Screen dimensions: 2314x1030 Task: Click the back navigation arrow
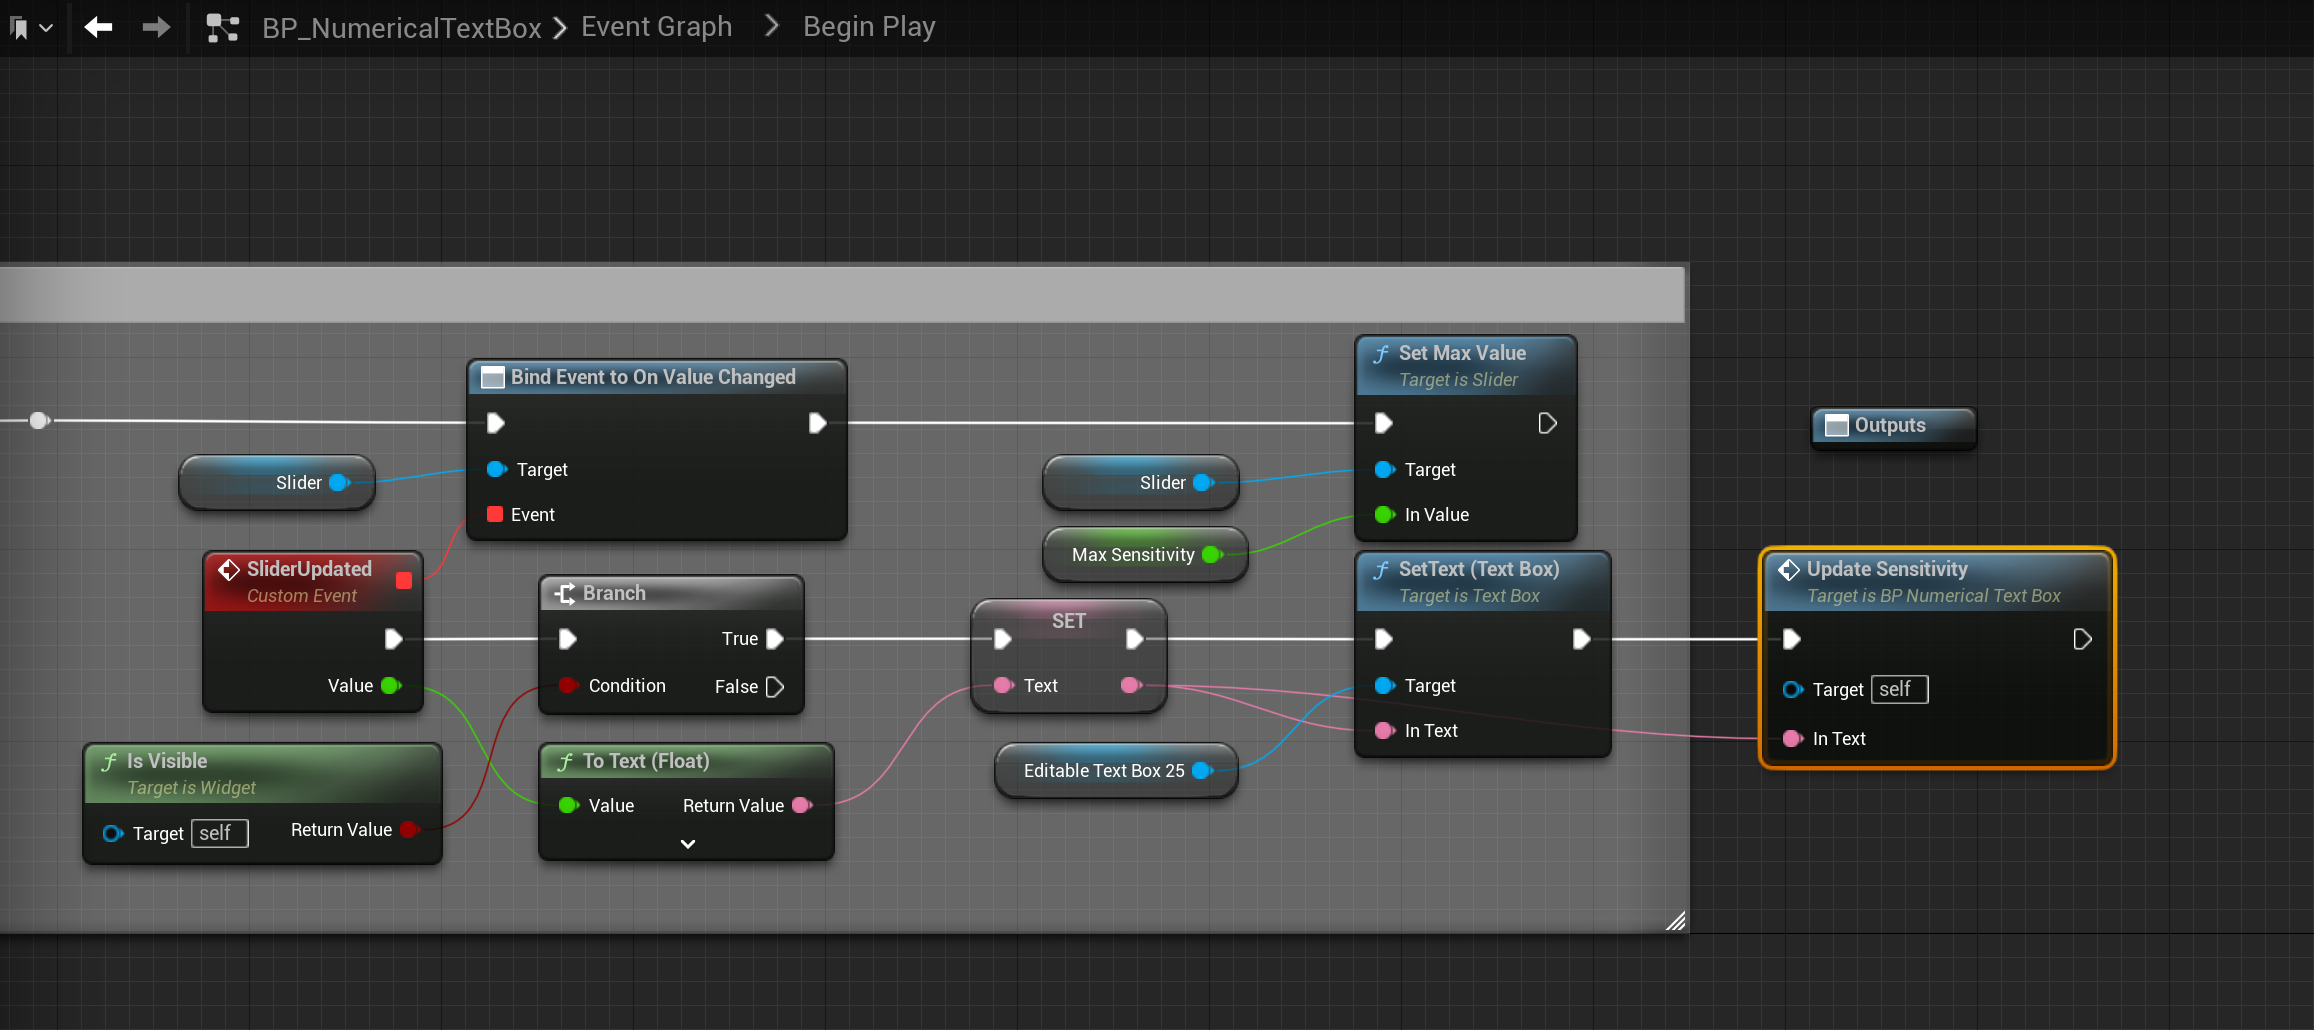(98, 27)
